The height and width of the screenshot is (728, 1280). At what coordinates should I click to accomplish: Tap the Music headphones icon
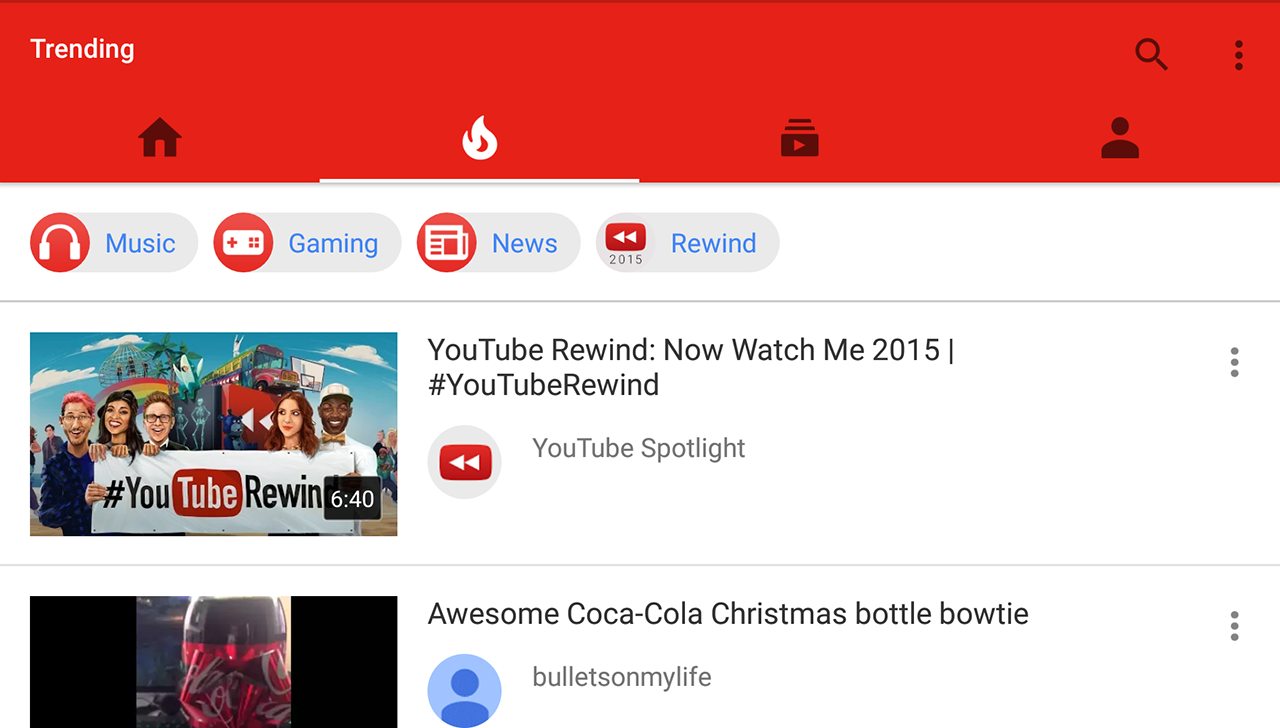point(60,243)
